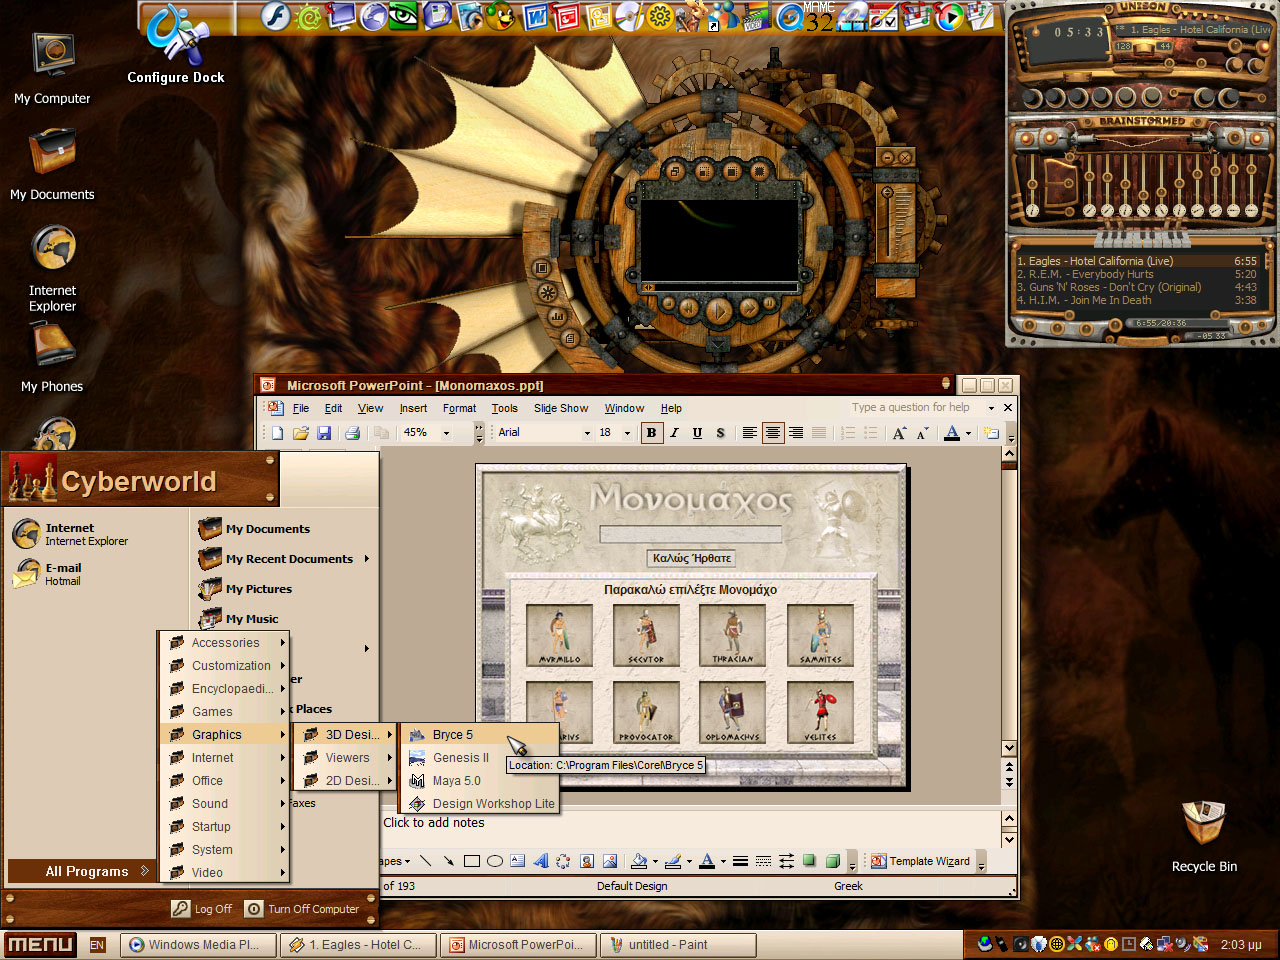Open My Computer desktop icon
Image resolution: width=1280 pixels, height=960 pixels.
tap(52, 68)
